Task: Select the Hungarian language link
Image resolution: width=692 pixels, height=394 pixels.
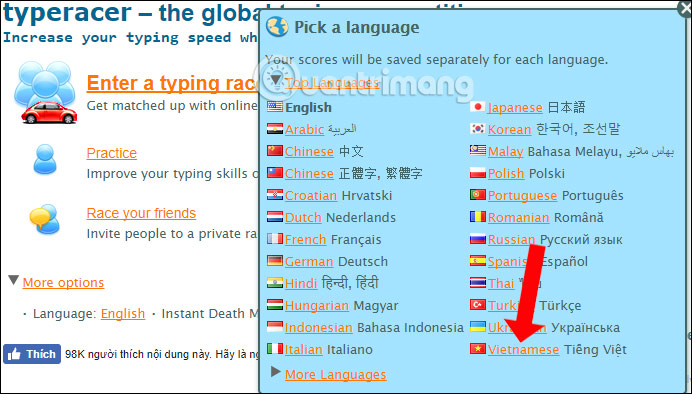Action: point(317,305)
